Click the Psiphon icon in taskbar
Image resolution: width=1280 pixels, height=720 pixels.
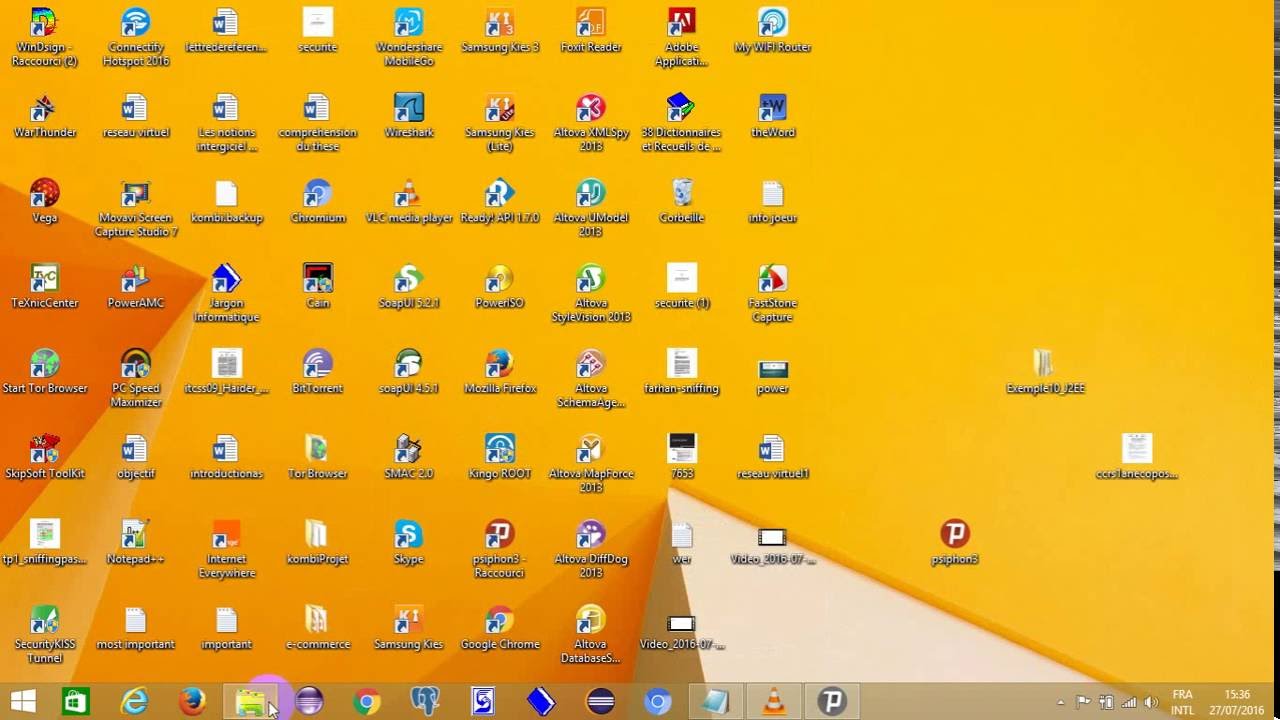pos(832,702)
